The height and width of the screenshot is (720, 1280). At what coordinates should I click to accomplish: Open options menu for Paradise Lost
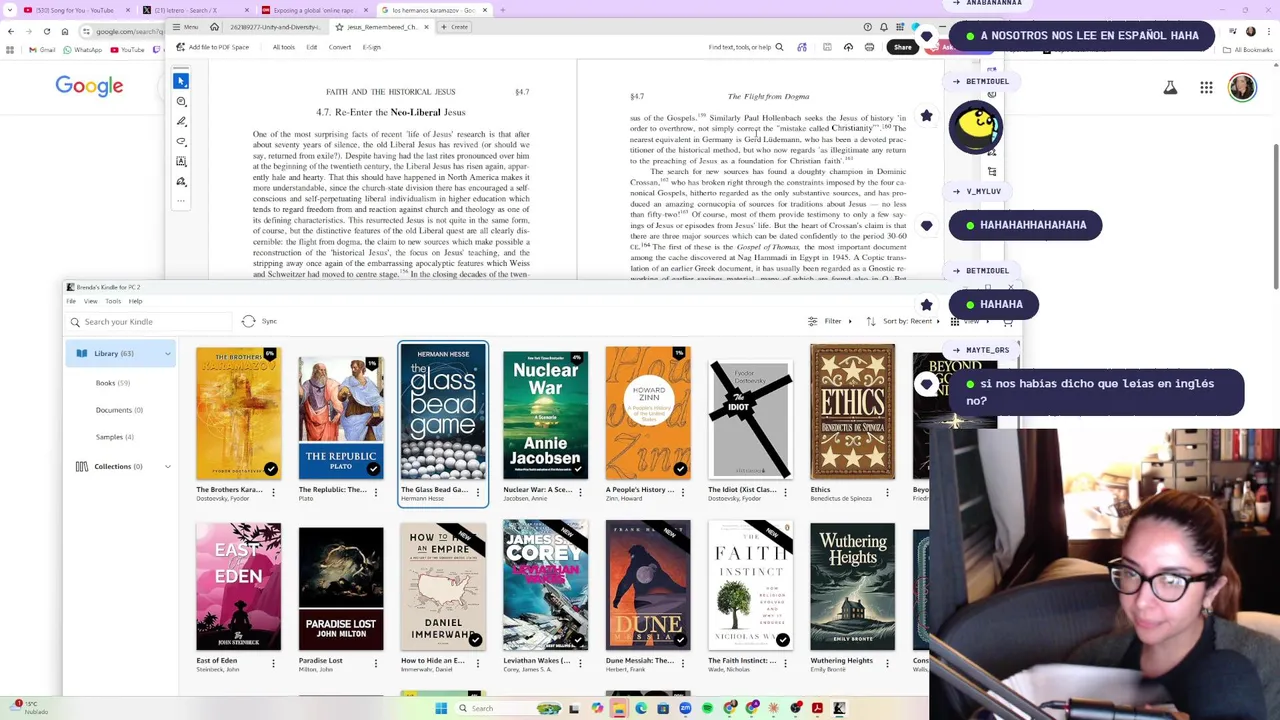[x=376, y=662]
